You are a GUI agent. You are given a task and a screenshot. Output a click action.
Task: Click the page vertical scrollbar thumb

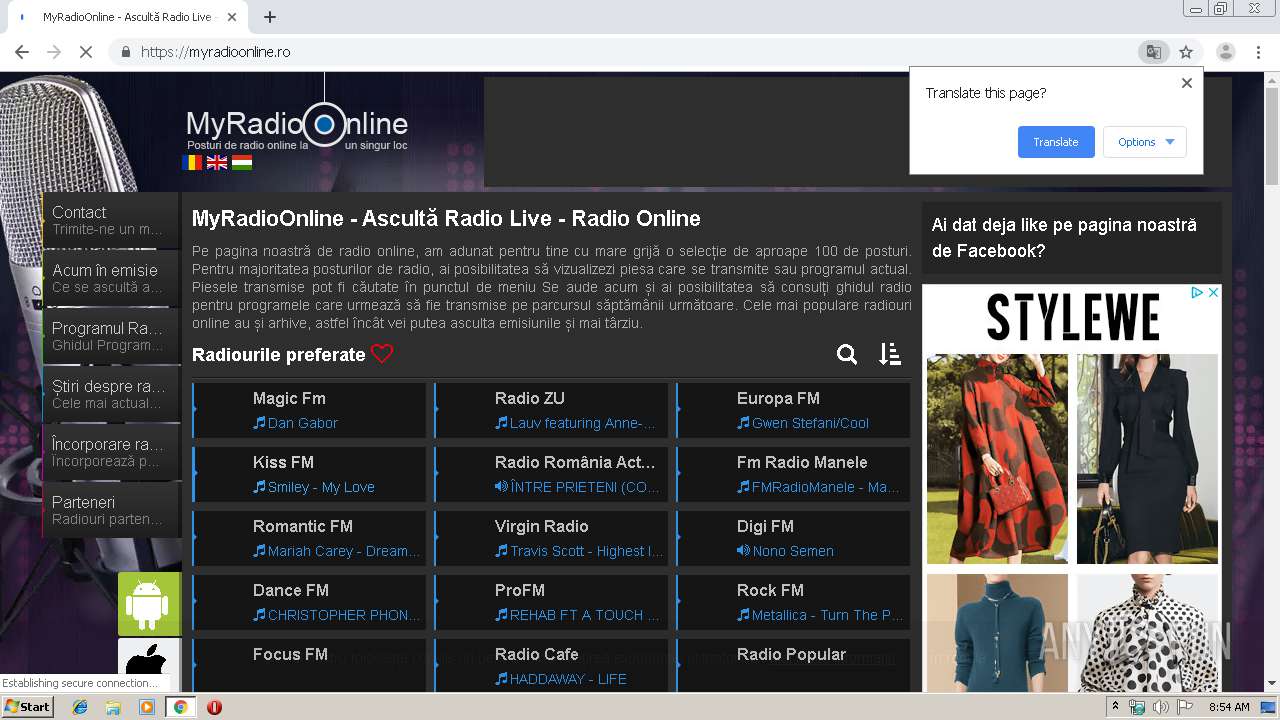(1272, 136)
